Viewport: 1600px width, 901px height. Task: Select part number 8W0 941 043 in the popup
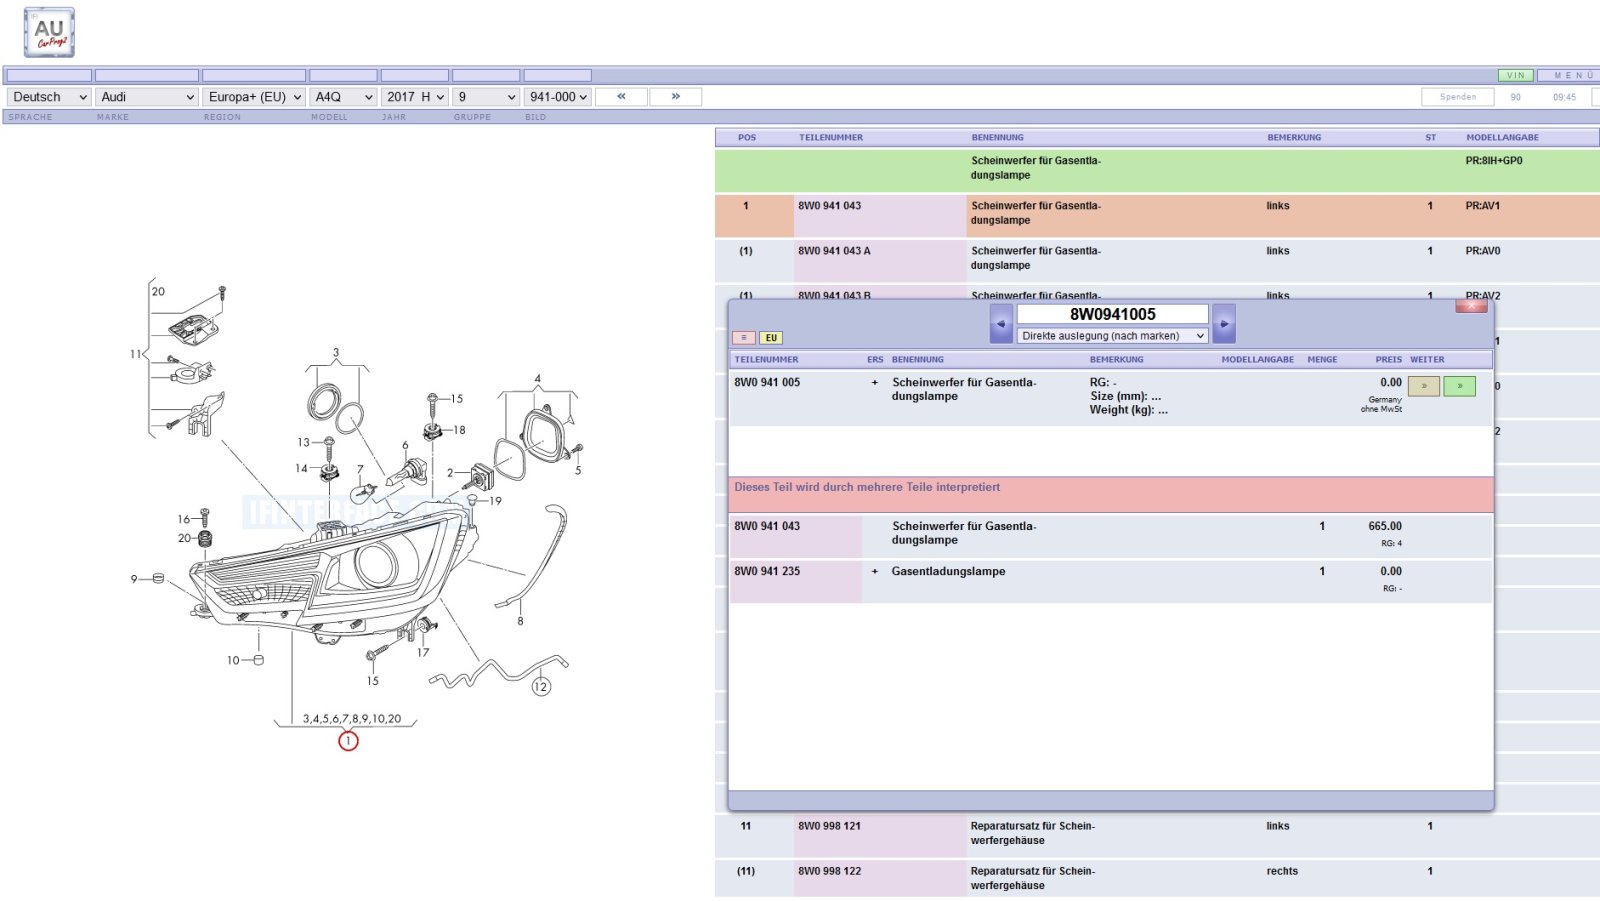click(x=767, y=526)
